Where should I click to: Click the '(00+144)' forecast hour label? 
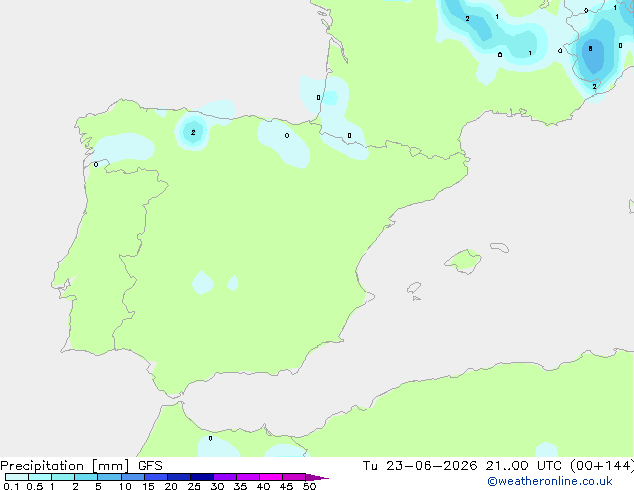click(602, 466)
